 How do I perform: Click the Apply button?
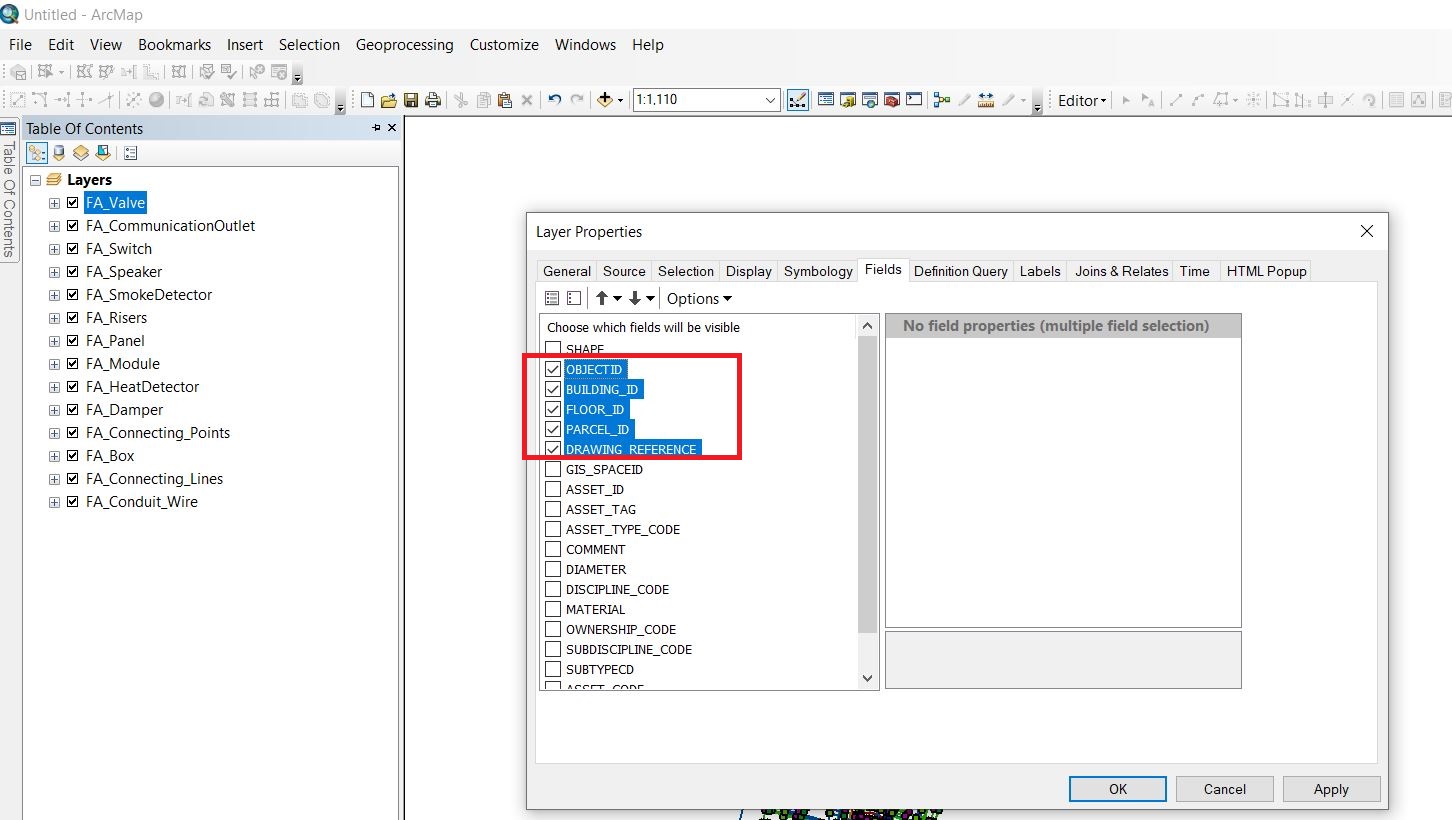[1331, 789]
